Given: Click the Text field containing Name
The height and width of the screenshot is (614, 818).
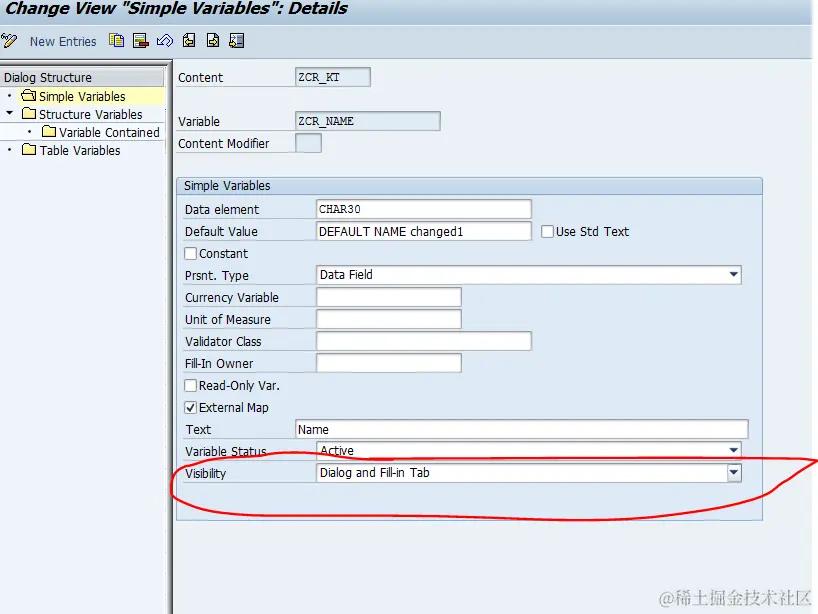Looking at the screenshot, I should coord(521,429).
